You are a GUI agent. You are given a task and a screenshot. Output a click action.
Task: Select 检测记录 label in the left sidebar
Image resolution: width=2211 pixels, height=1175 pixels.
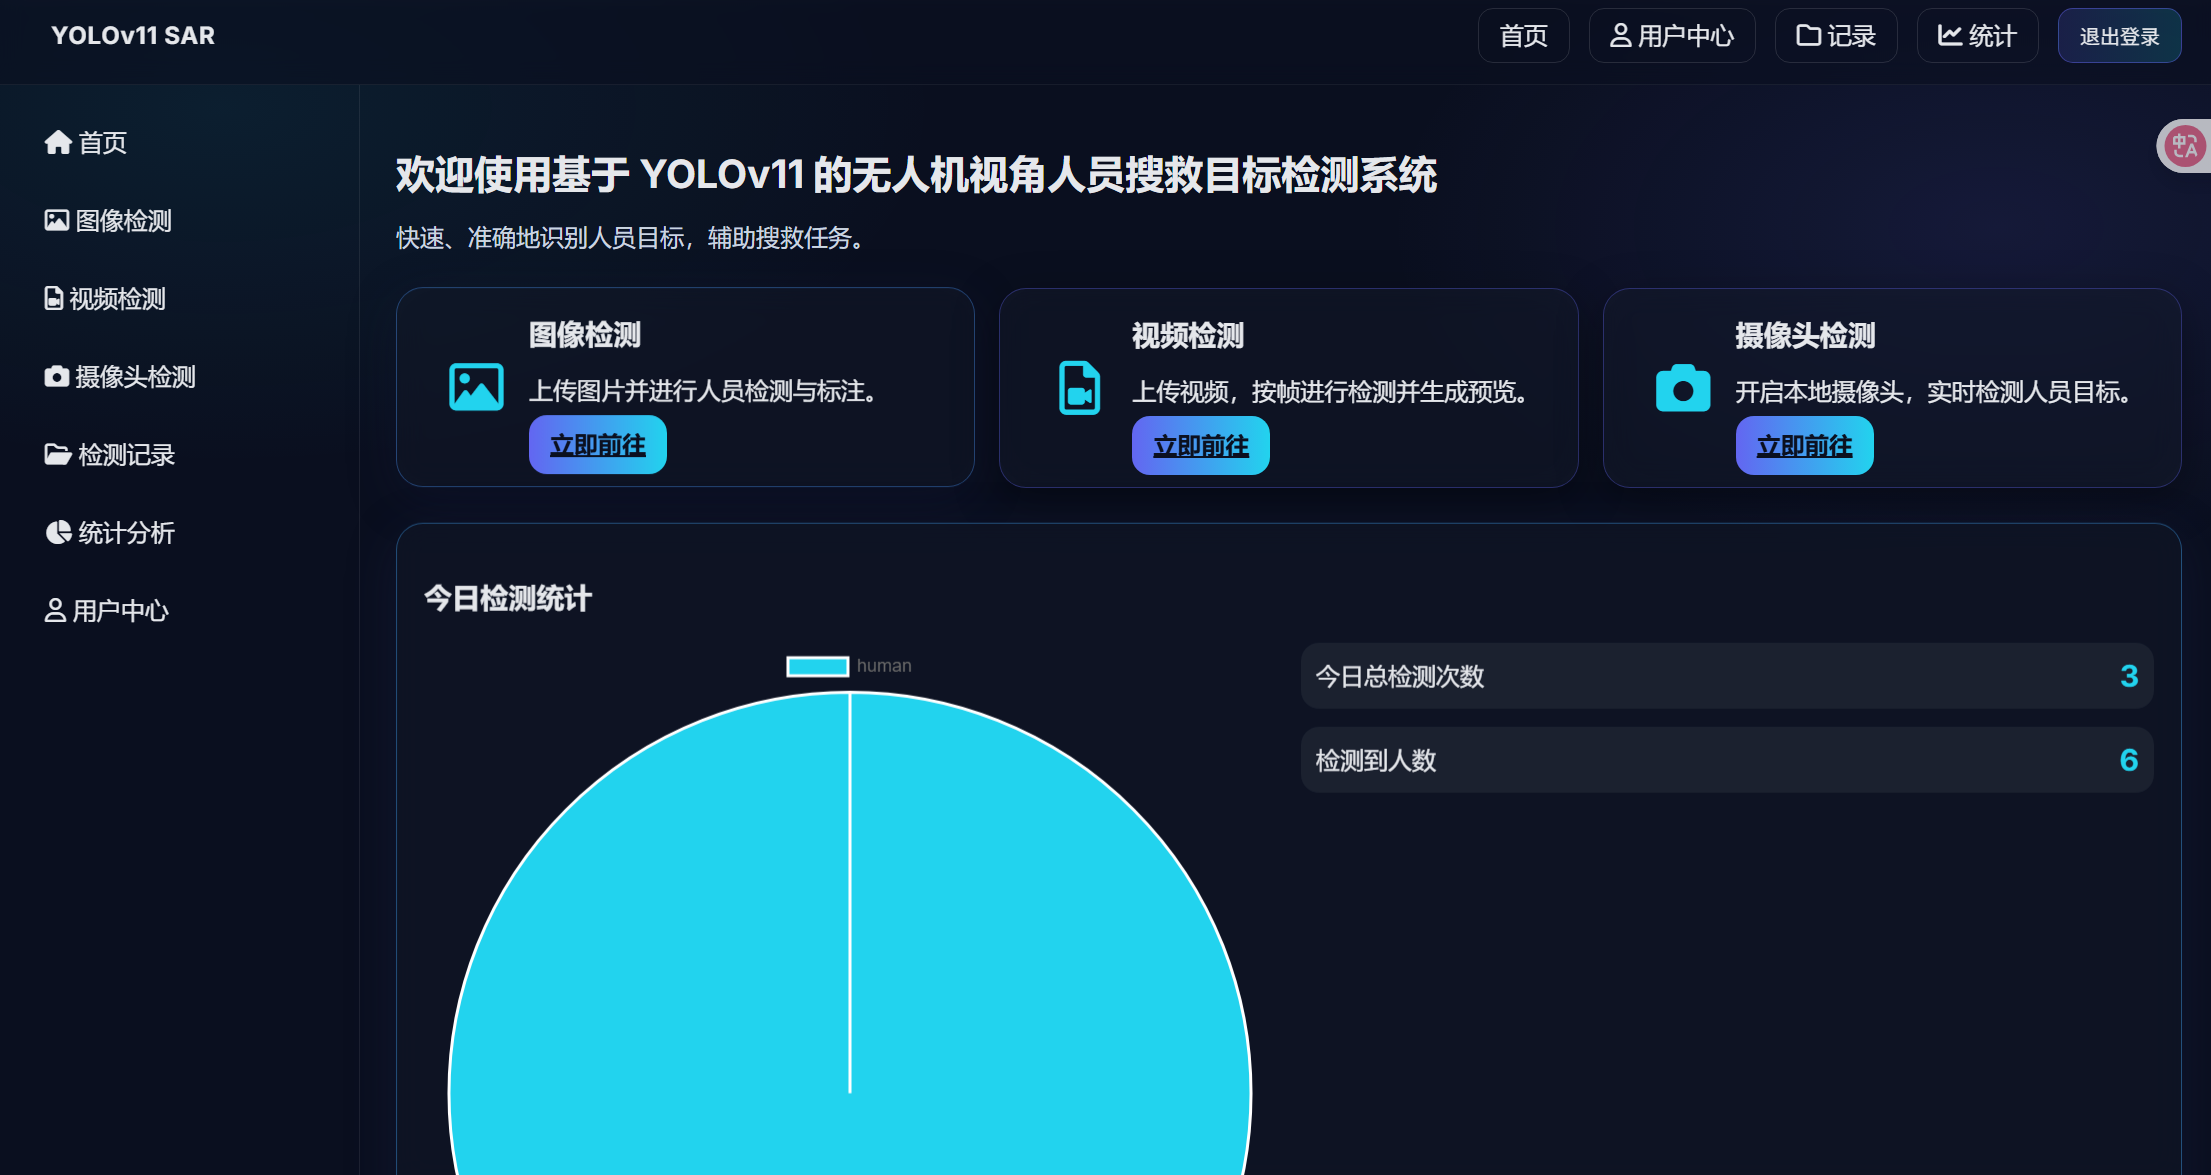pyautogui.click(x=127, y=455)
